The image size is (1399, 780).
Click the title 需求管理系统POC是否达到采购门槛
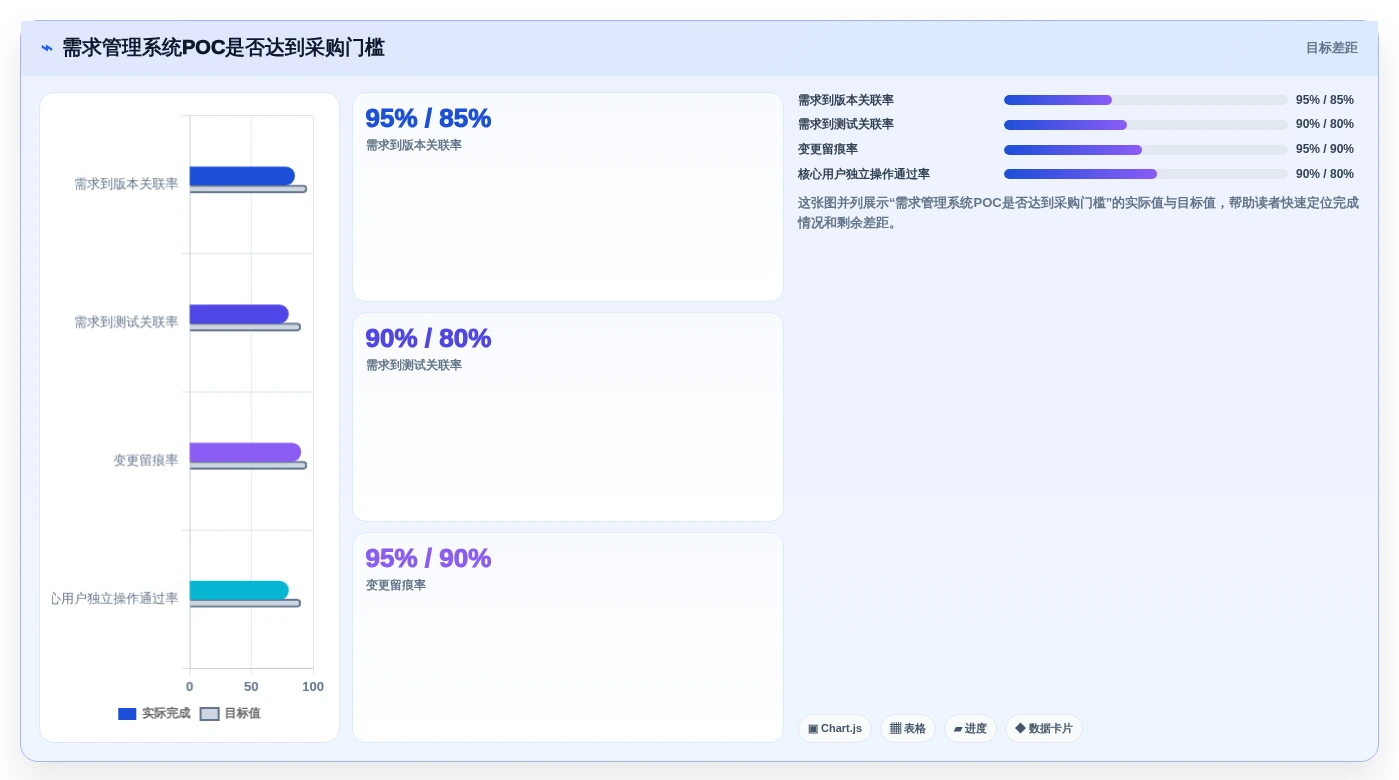tap(223, 48)
